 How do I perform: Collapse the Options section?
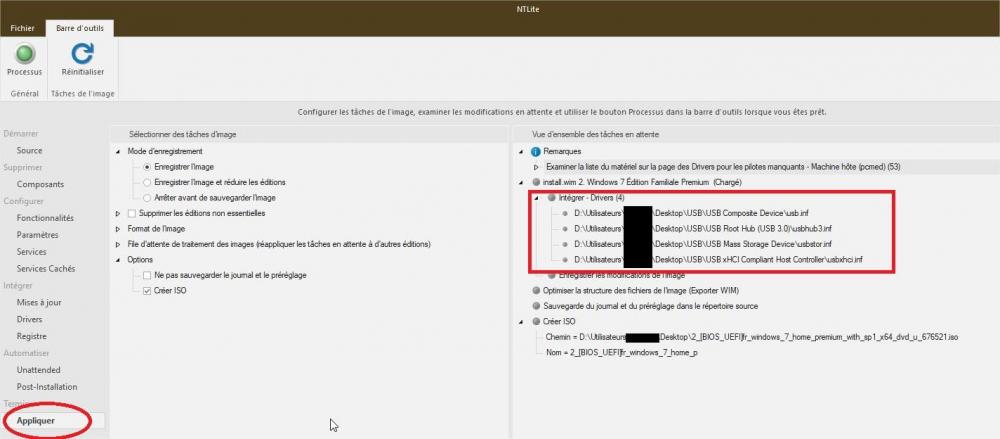(x=118, y=260)
